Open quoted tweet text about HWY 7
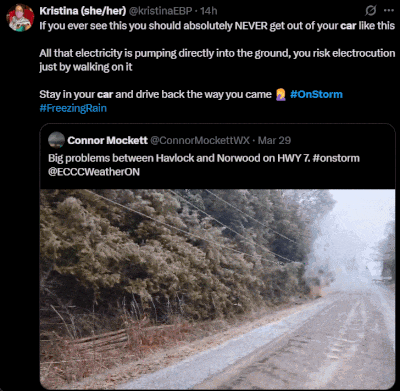400x391 pixels. [x=204, y=165]
